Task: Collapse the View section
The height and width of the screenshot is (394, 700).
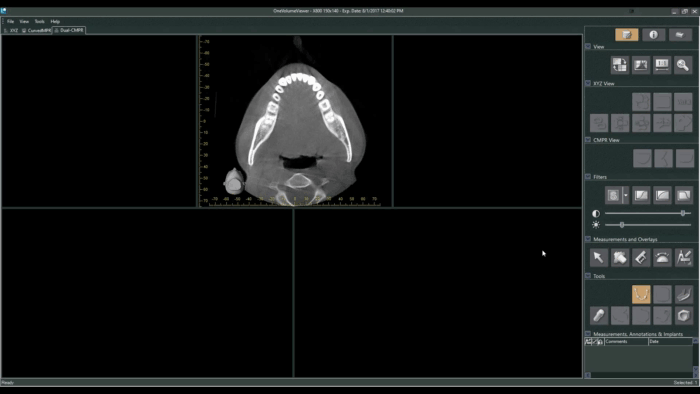Action: pos(588,46)
